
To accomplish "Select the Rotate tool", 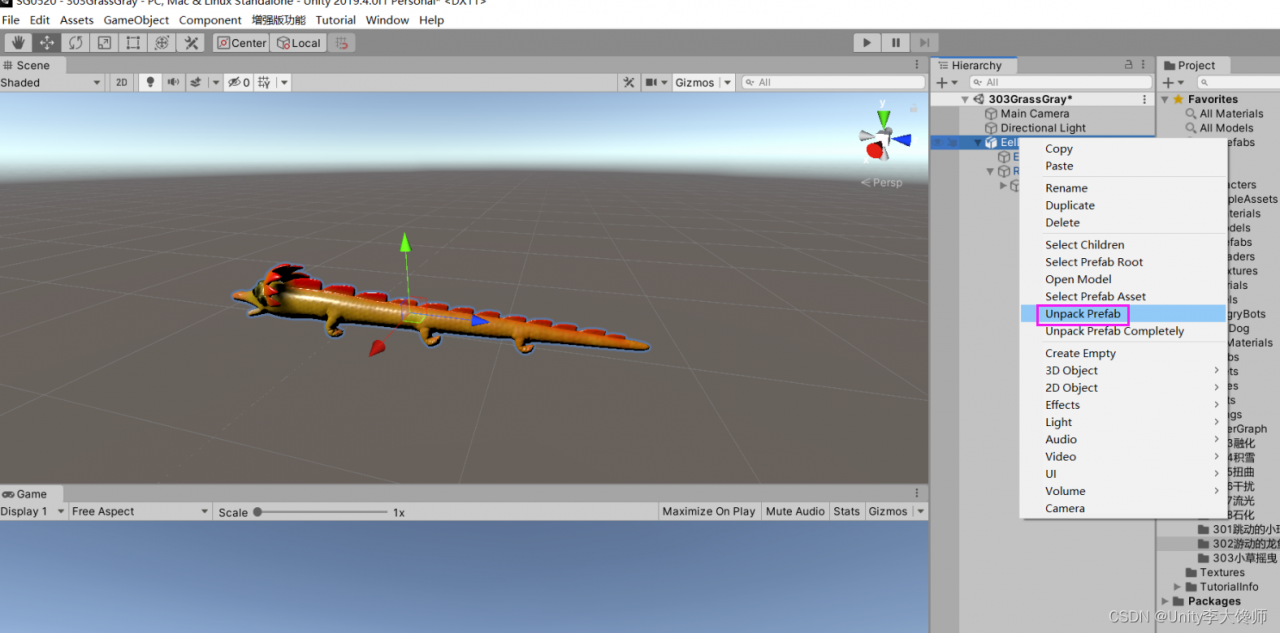I will [x=76, y=43].
